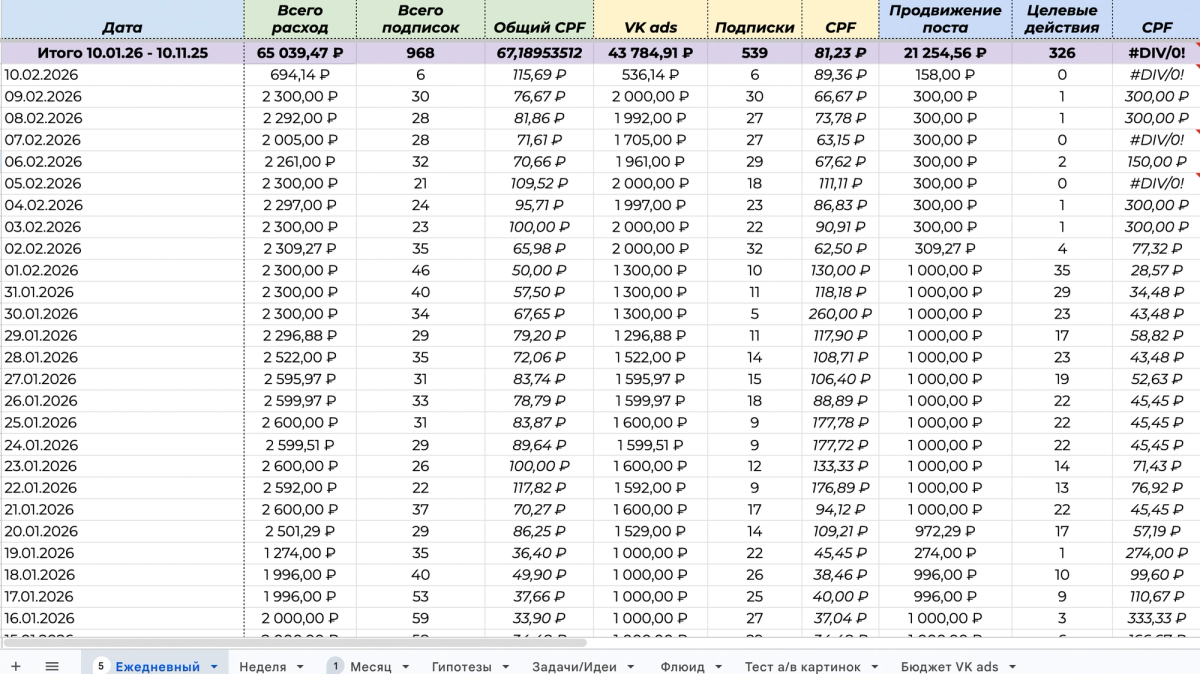Image resolution: width=1200 pixels, height=674 pixels.
Task: Click the horizontal scrollbar below the table
Action: click(296, 643)
